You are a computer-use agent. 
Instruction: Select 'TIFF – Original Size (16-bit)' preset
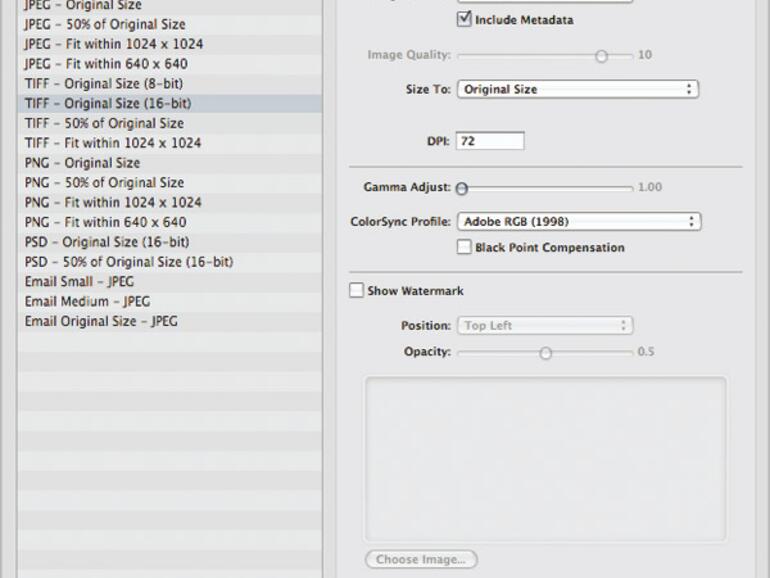click(x=170, y=104)
